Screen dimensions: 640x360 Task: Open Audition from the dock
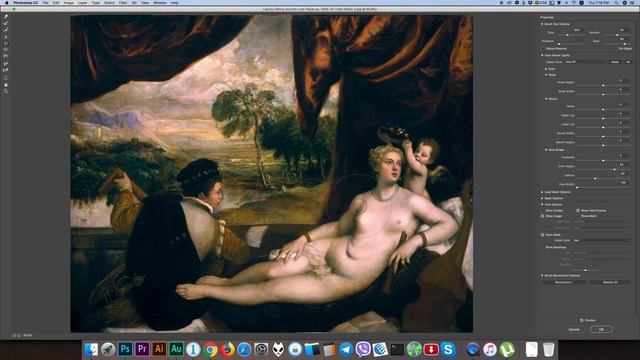coord(176,349)
